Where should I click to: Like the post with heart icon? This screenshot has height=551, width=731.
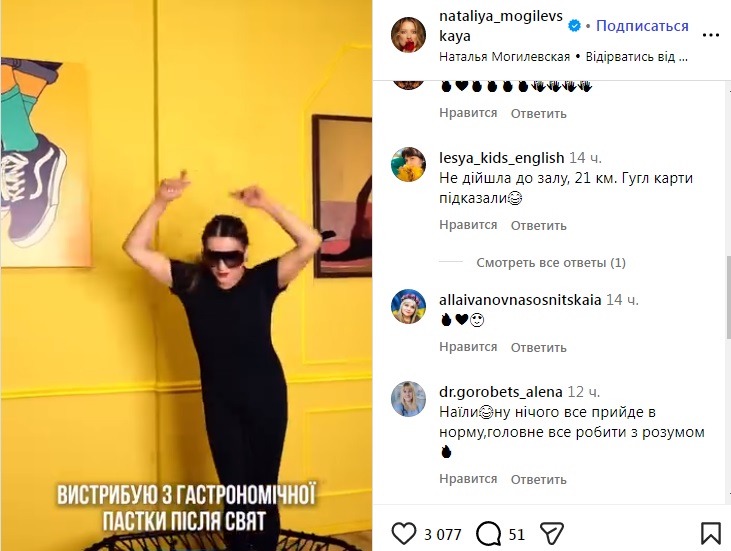(404, 534)
